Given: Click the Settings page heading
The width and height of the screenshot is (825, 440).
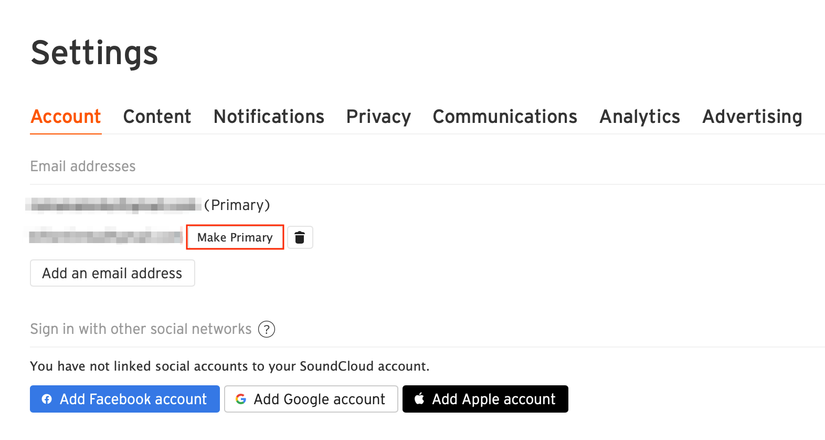Looking at the screenshot, I should pos(94,53).
